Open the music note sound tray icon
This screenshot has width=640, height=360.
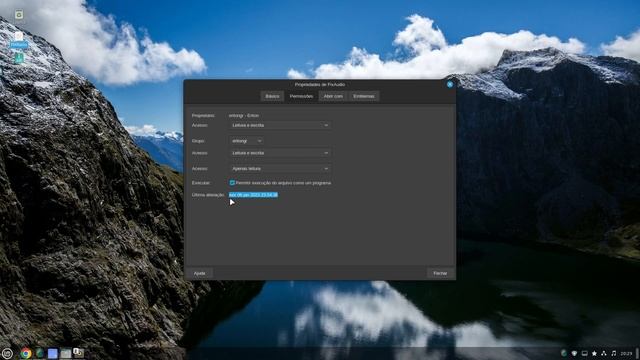point(613,353)
